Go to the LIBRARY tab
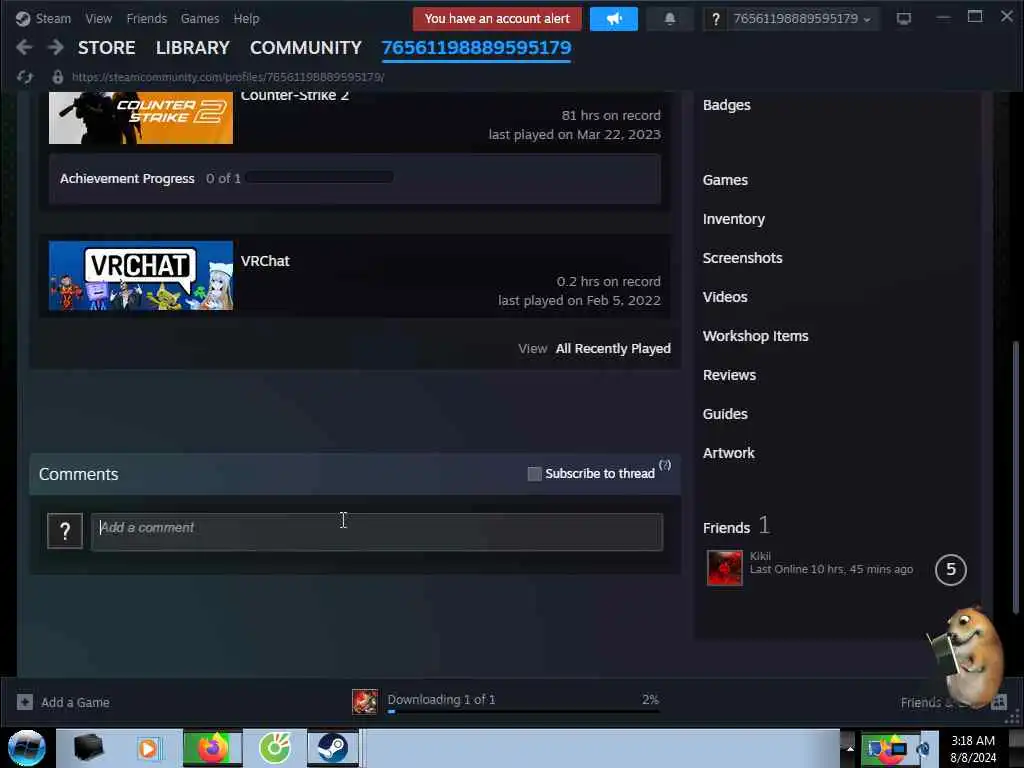 [193, 48]
